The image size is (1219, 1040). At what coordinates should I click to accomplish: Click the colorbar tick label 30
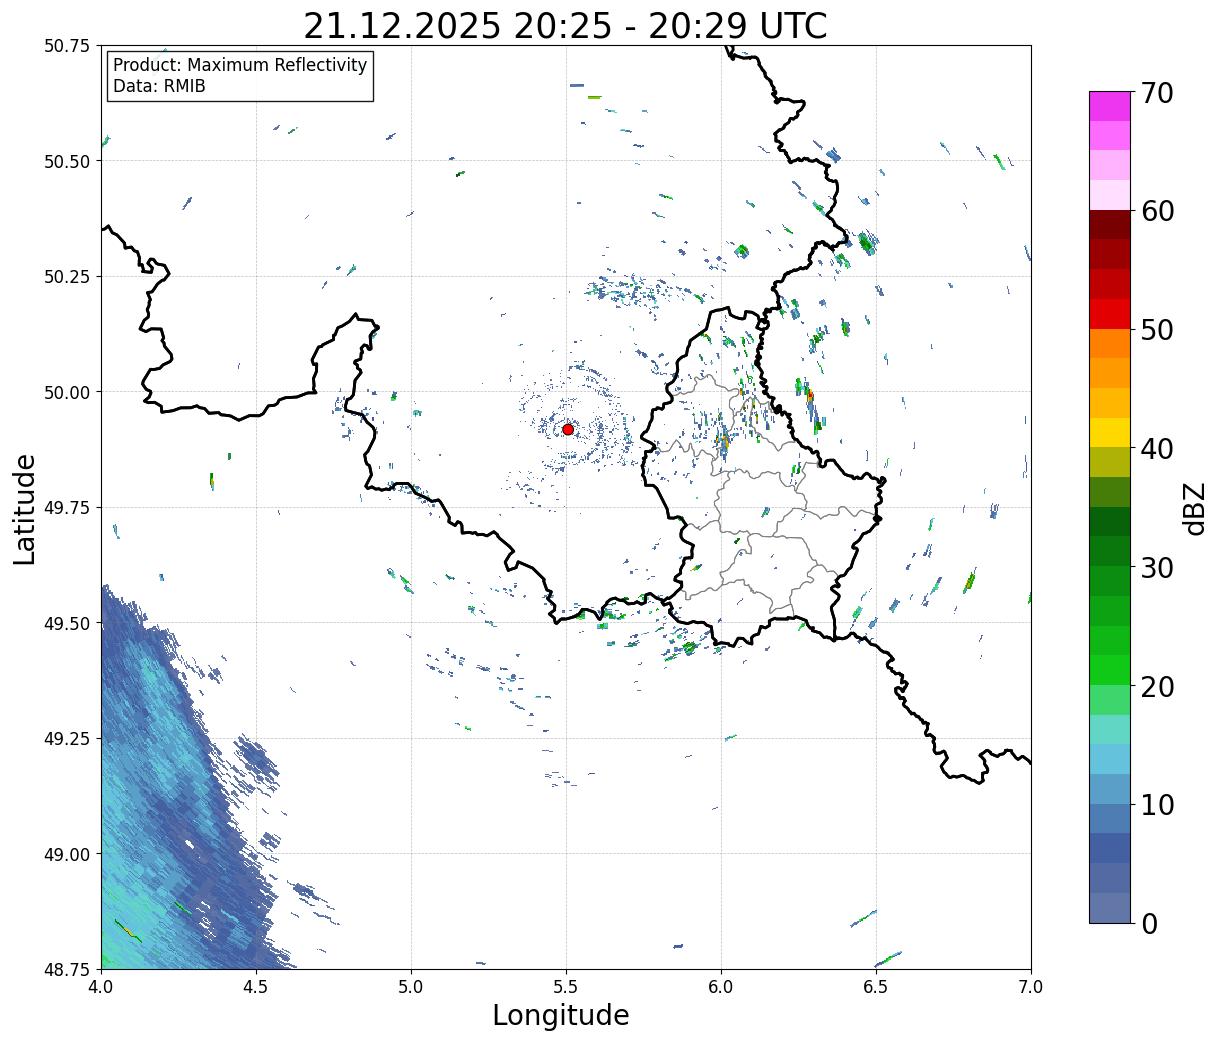click(x=1157, y=568)
